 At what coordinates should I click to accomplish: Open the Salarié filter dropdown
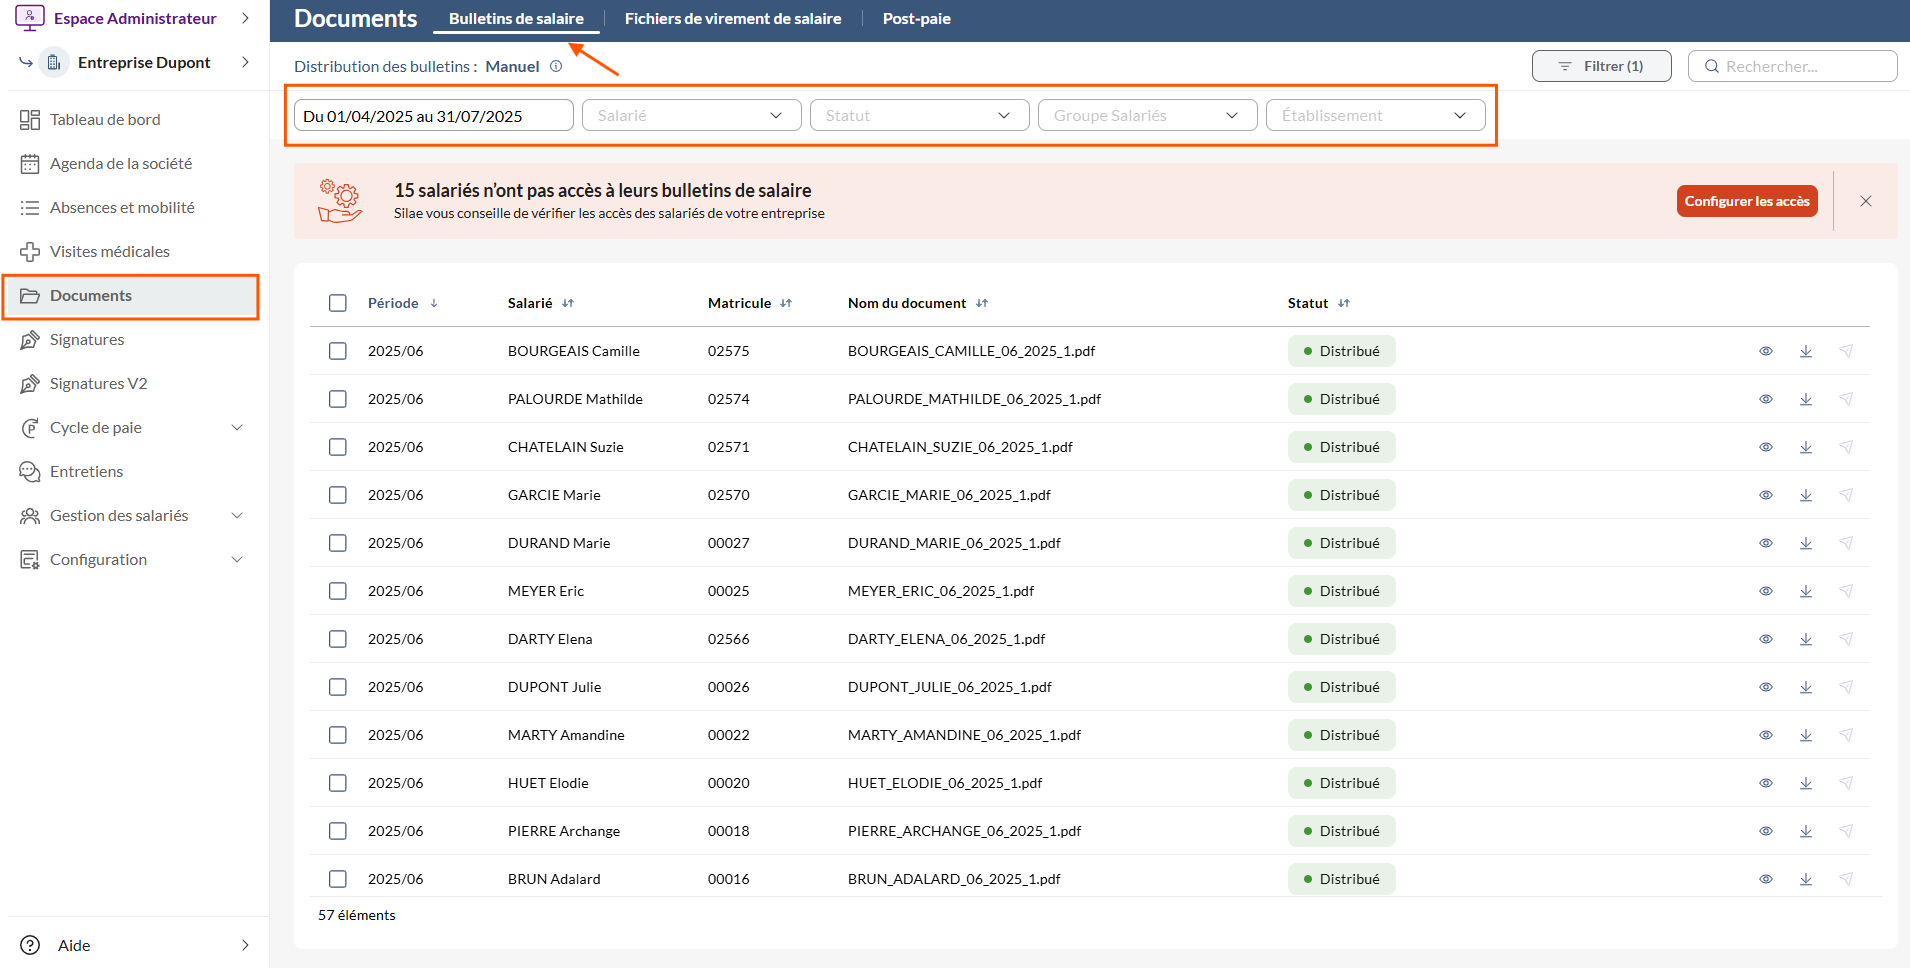click(691, 115)
